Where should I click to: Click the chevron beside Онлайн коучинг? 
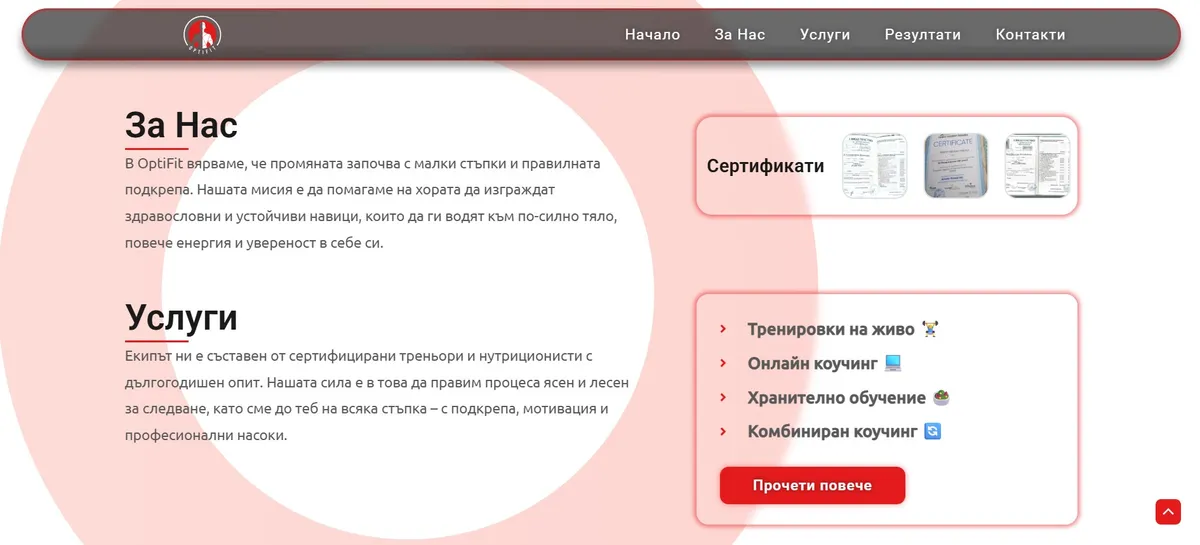click(x=723, y=363)
